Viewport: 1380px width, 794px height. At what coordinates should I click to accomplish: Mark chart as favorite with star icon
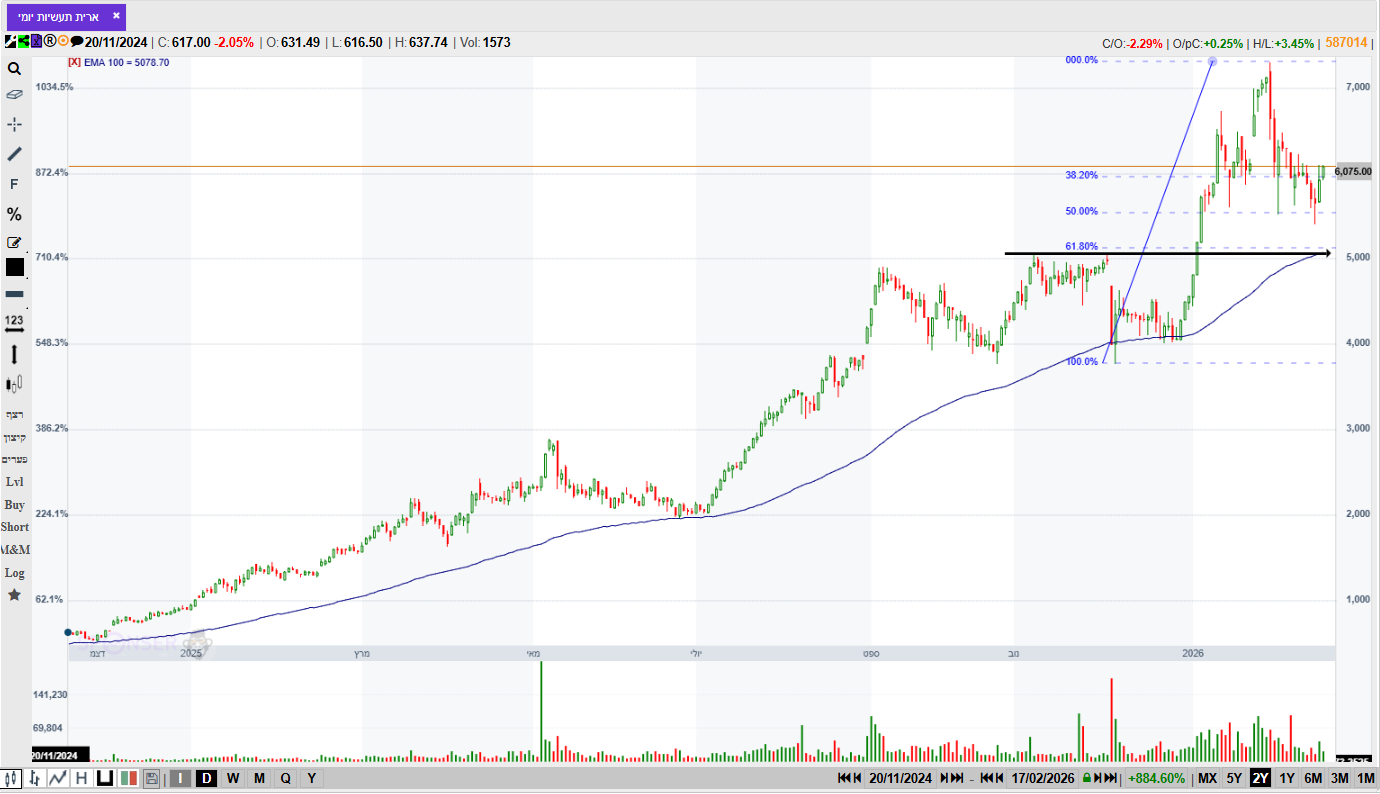(14, 595)
